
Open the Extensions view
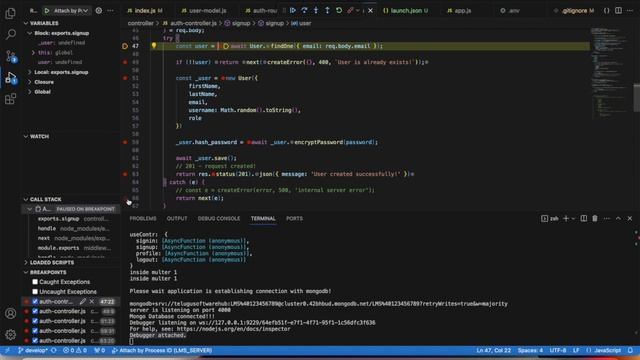(x=10, y=99)
